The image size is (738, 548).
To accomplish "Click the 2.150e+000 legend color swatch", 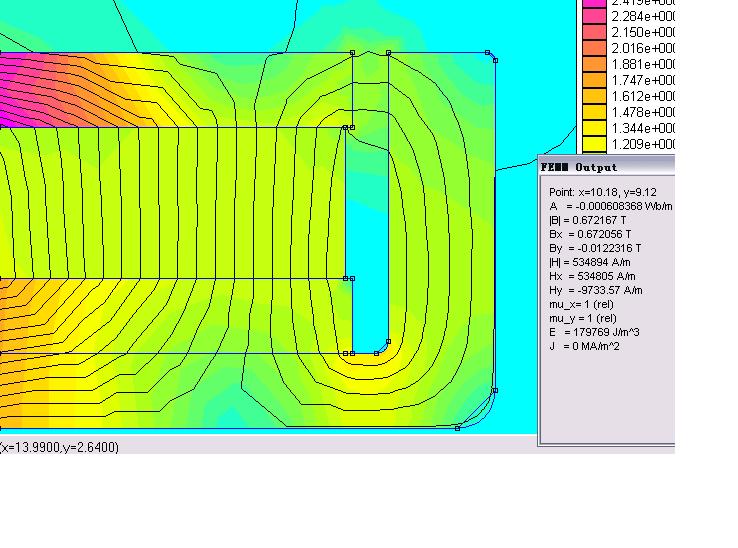I will [x=594, y=32].
